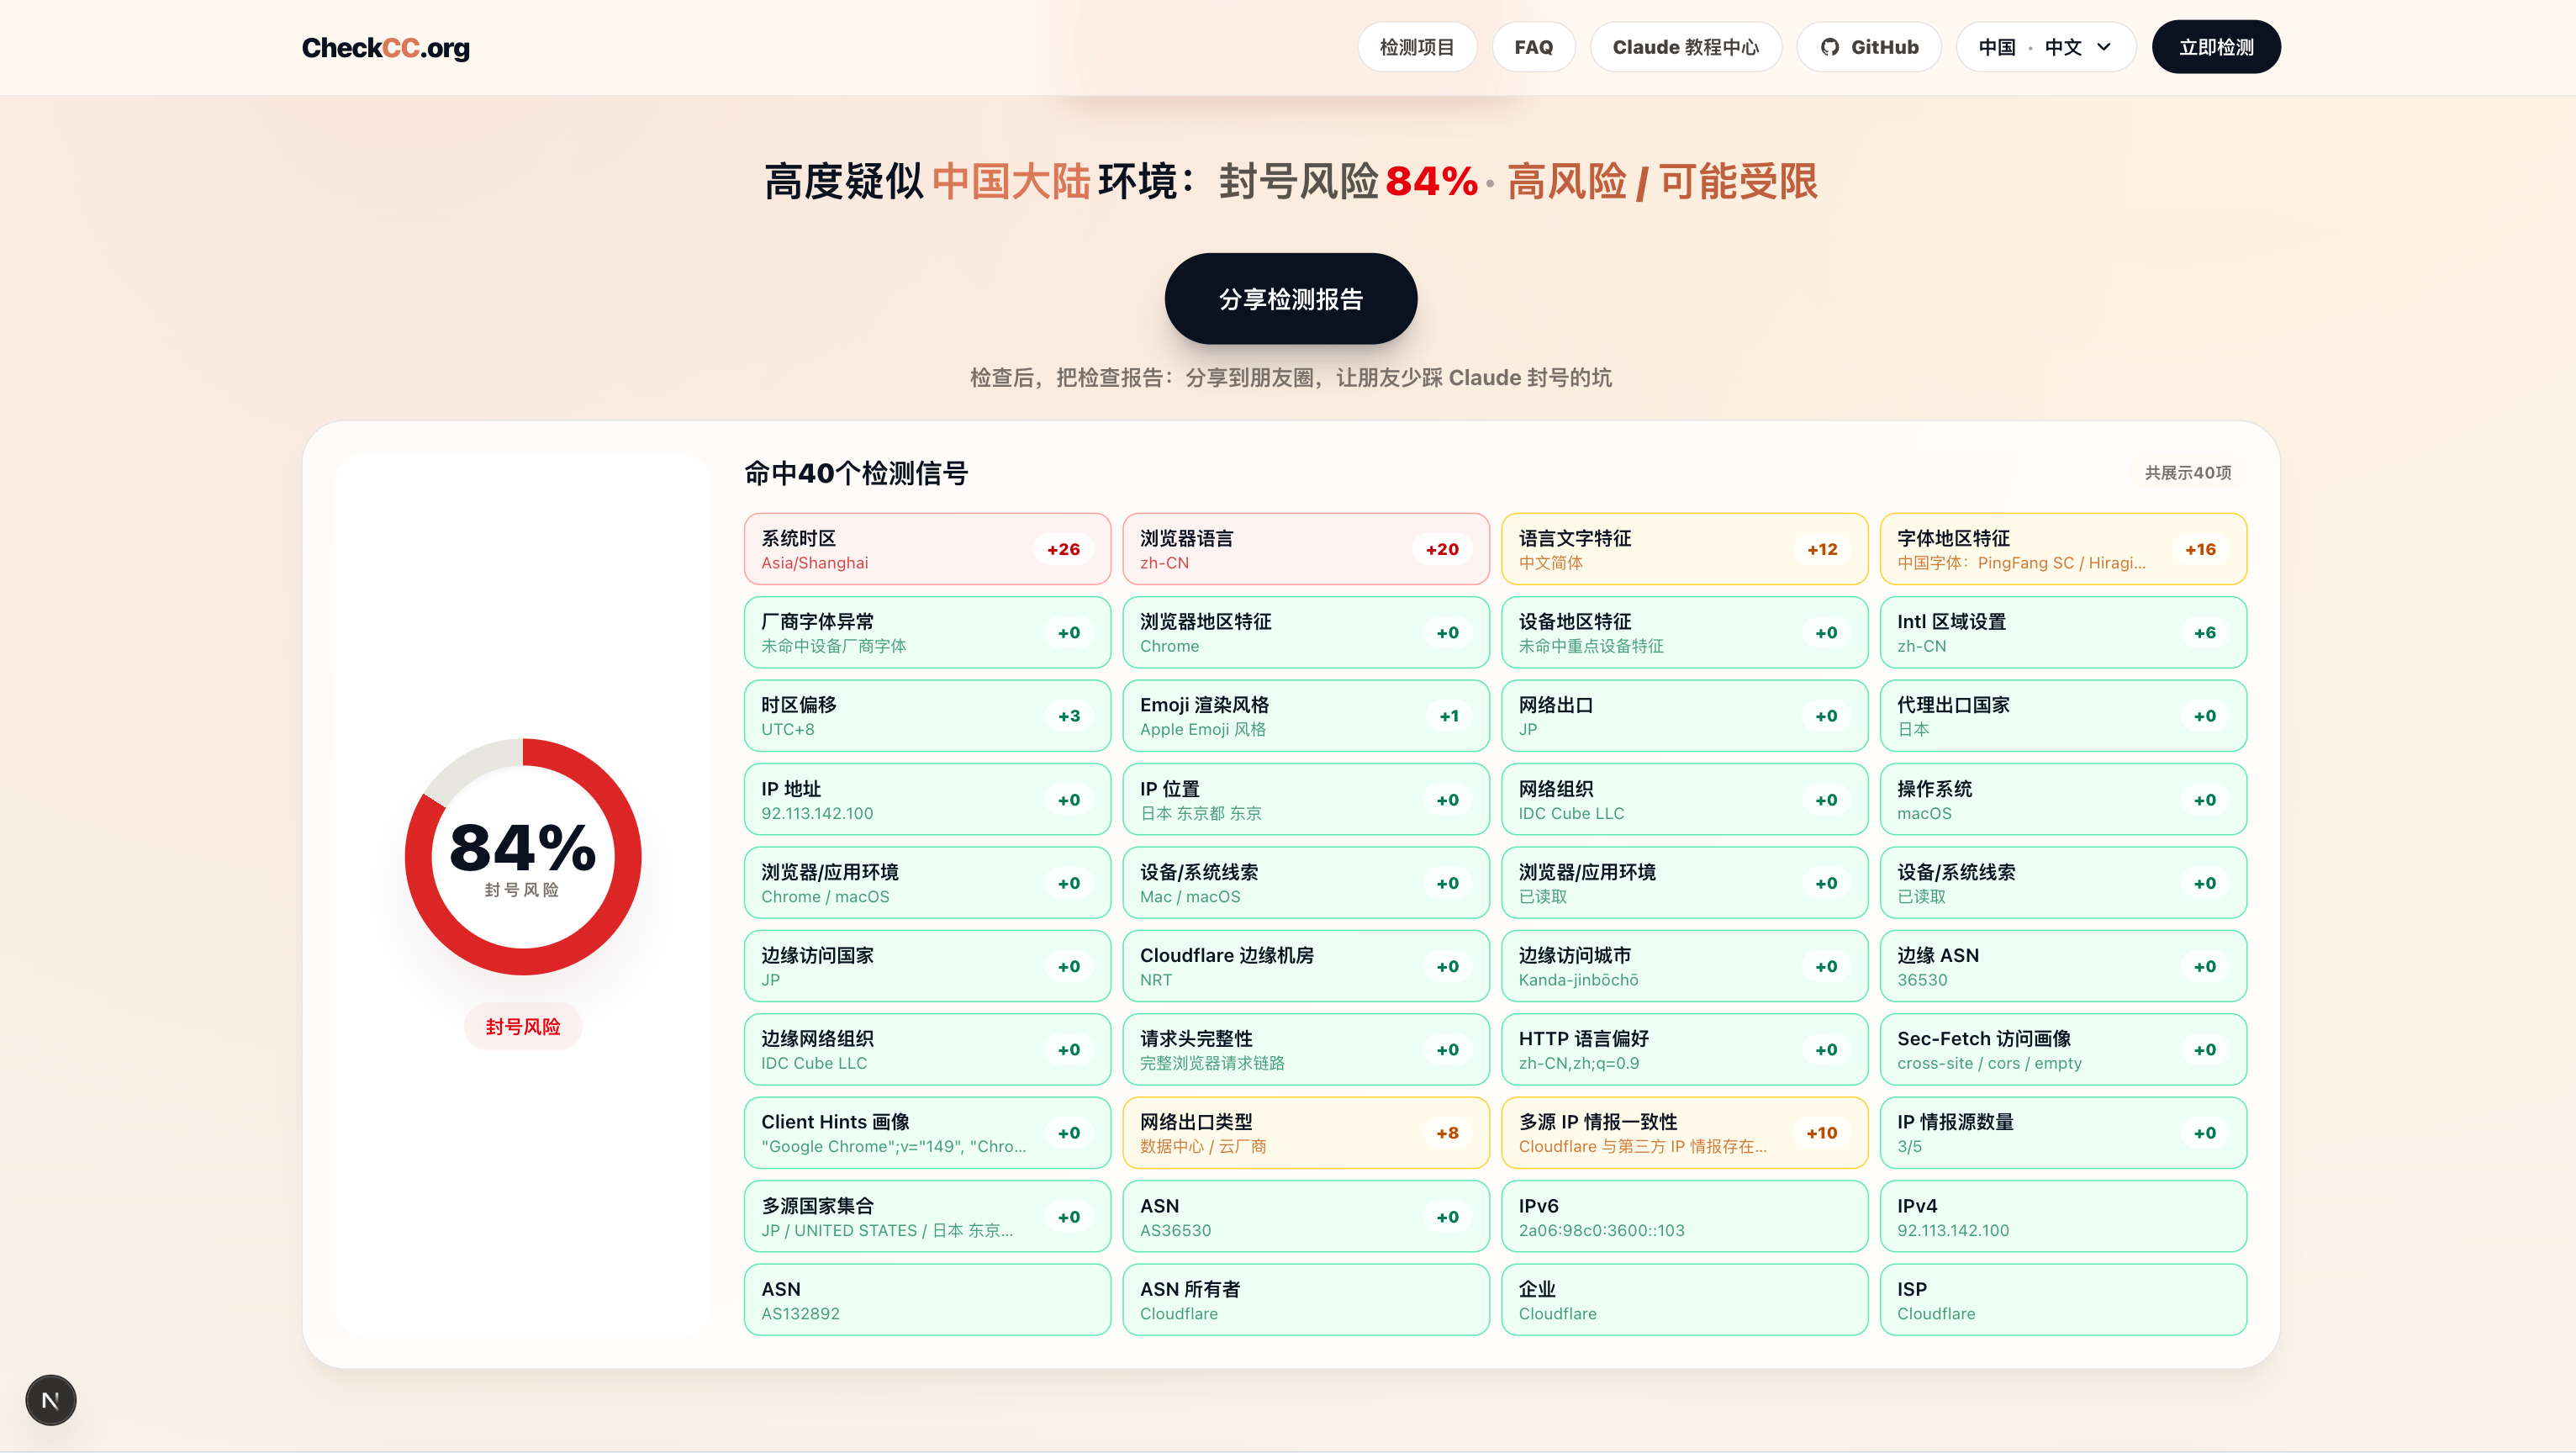Click the ASN AS36530 card
2576x1453 pixels.
point(1305,1216)
